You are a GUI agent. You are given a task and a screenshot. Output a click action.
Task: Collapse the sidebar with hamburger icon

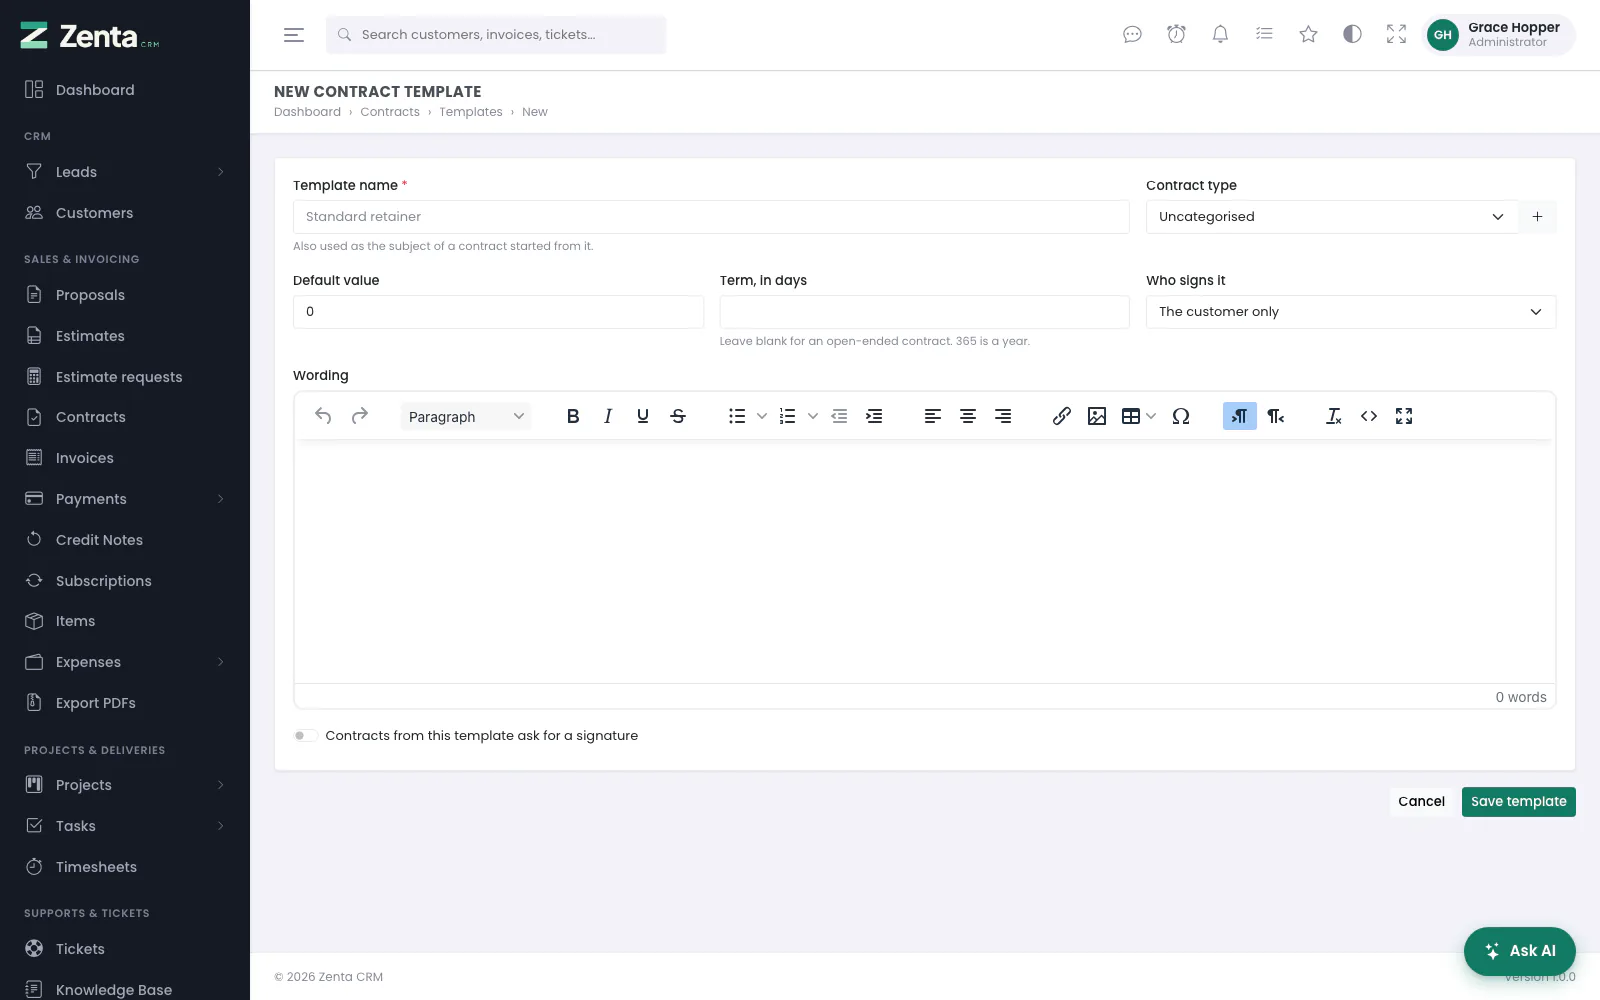pyautogui.click(x=294, y=35)
